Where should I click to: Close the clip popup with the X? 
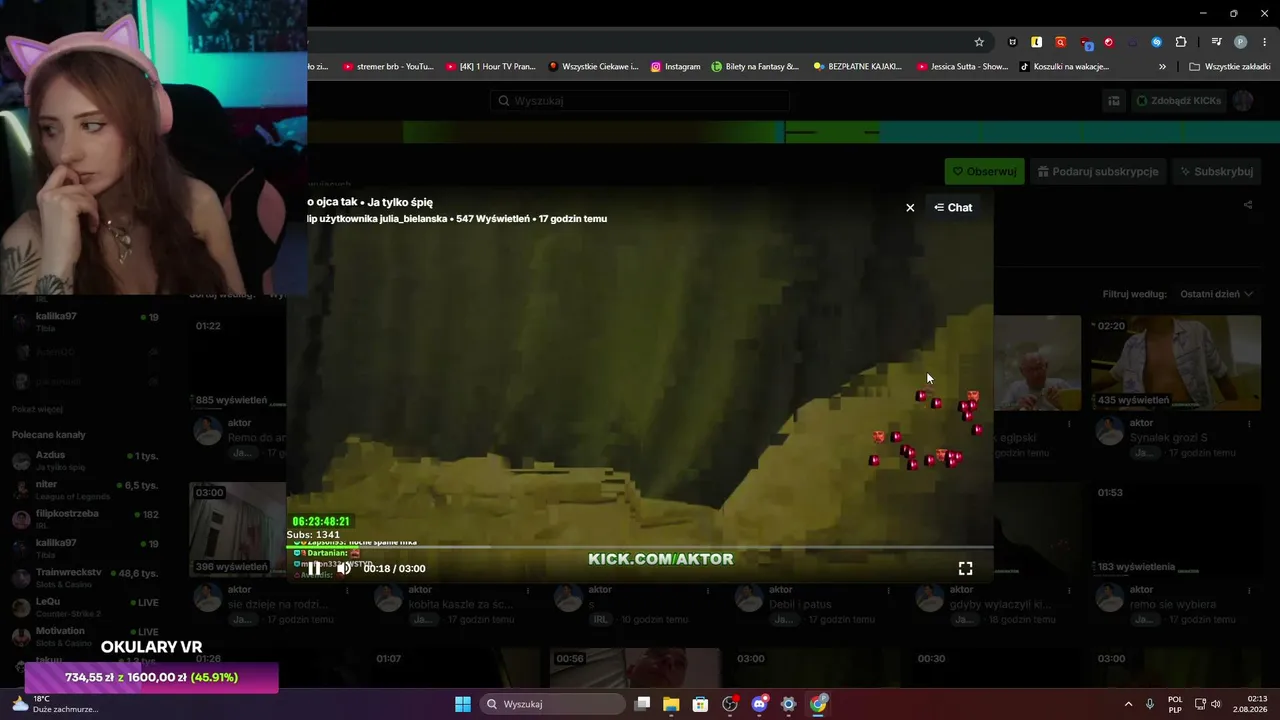[910, 208]
